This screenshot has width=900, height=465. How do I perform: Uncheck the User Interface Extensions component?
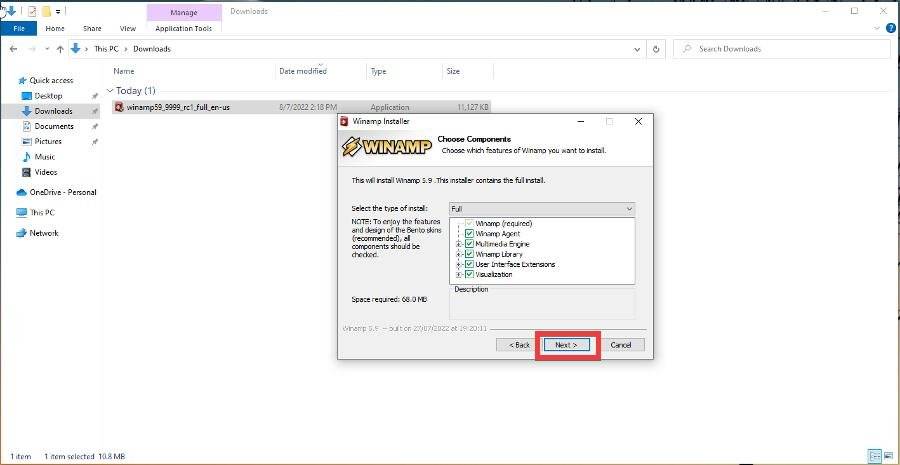point(470,264)
